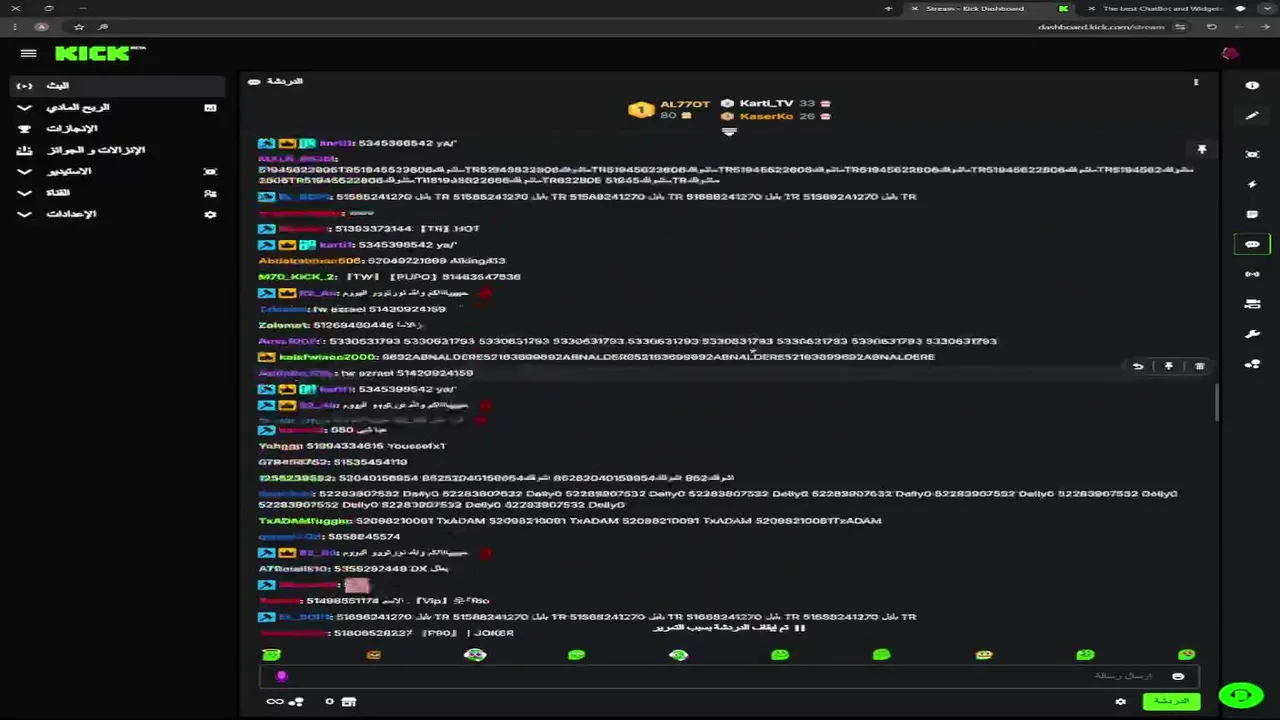Click the chat message input field

coord(729,677)
